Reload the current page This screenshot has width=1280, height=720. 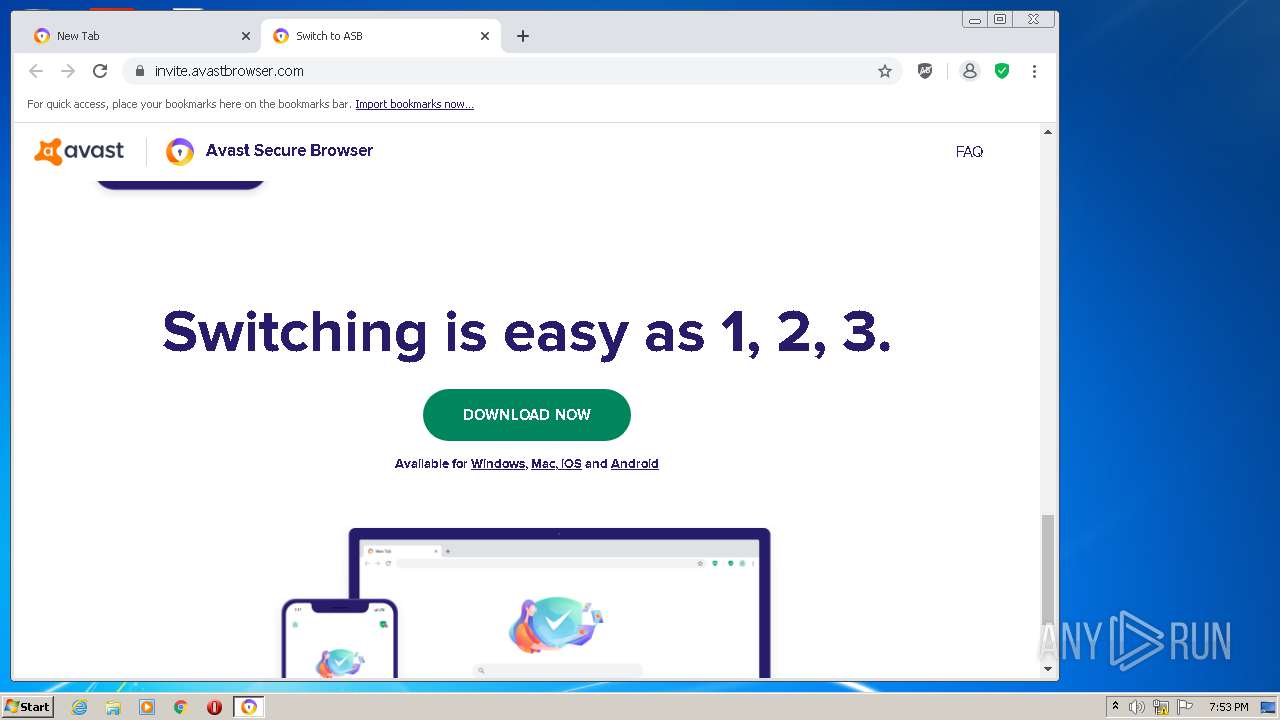click(x=100, y=71)
